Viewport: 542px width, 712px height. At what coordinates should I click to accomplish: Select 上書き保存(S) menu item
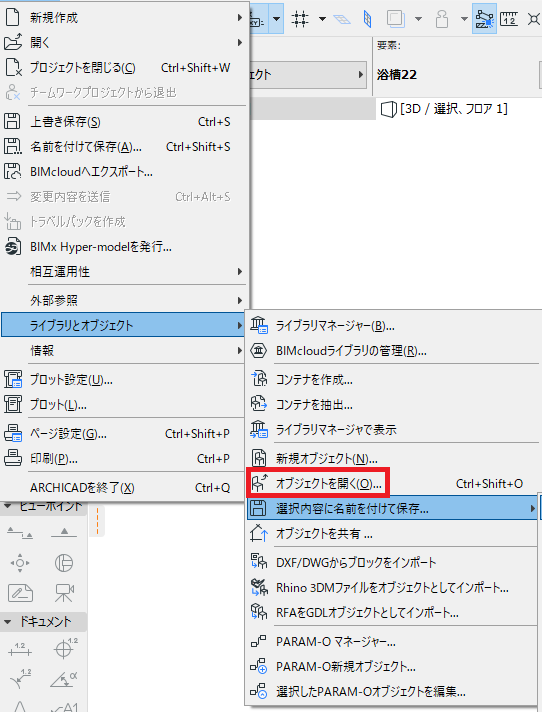(123, 122)
